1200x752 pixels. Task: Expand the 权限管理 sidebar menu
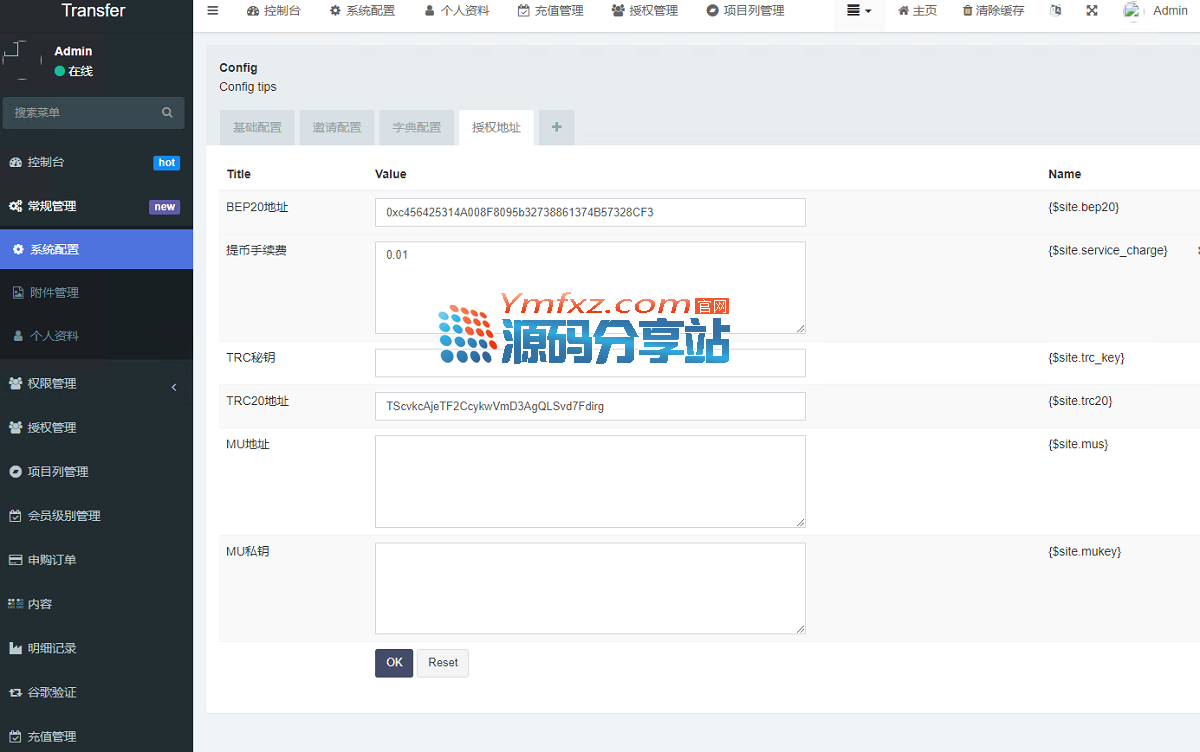point(96,384)
